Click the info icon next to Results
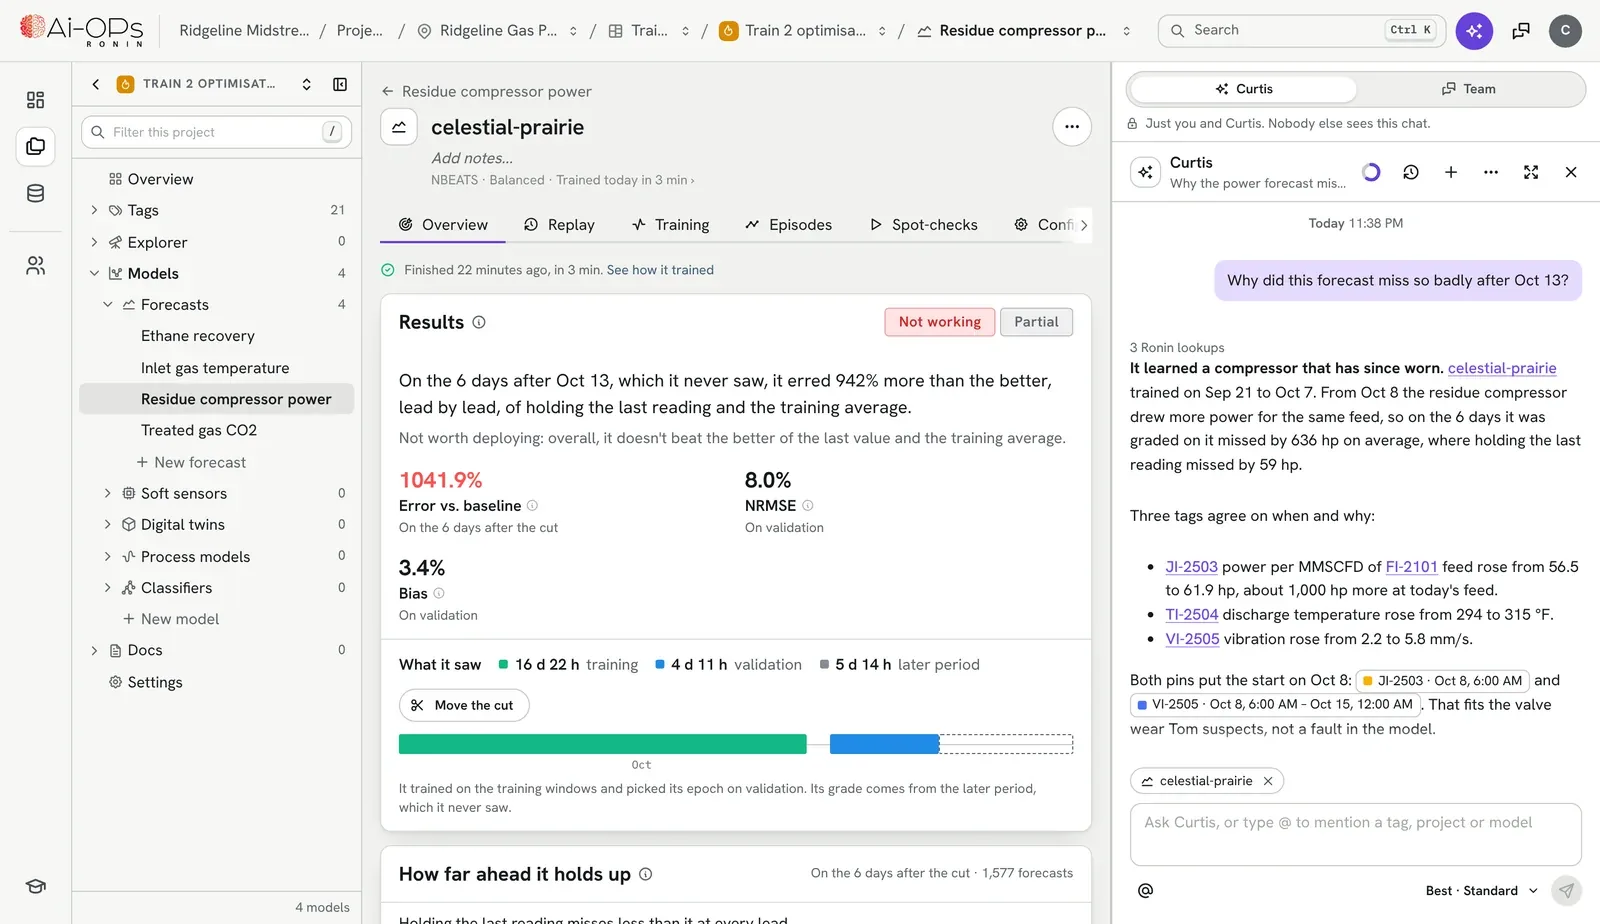1600x924 pixels. pyautogui.click(x=479, y=322)
